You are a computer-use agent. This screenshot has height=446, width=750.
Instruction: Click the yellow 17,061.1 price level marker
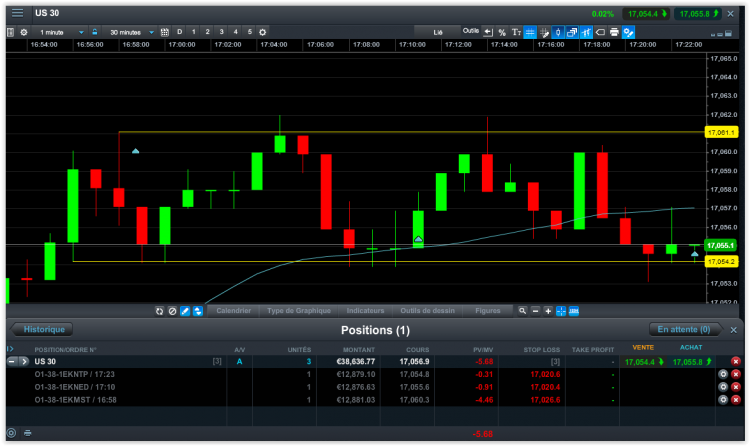[721, 132]
